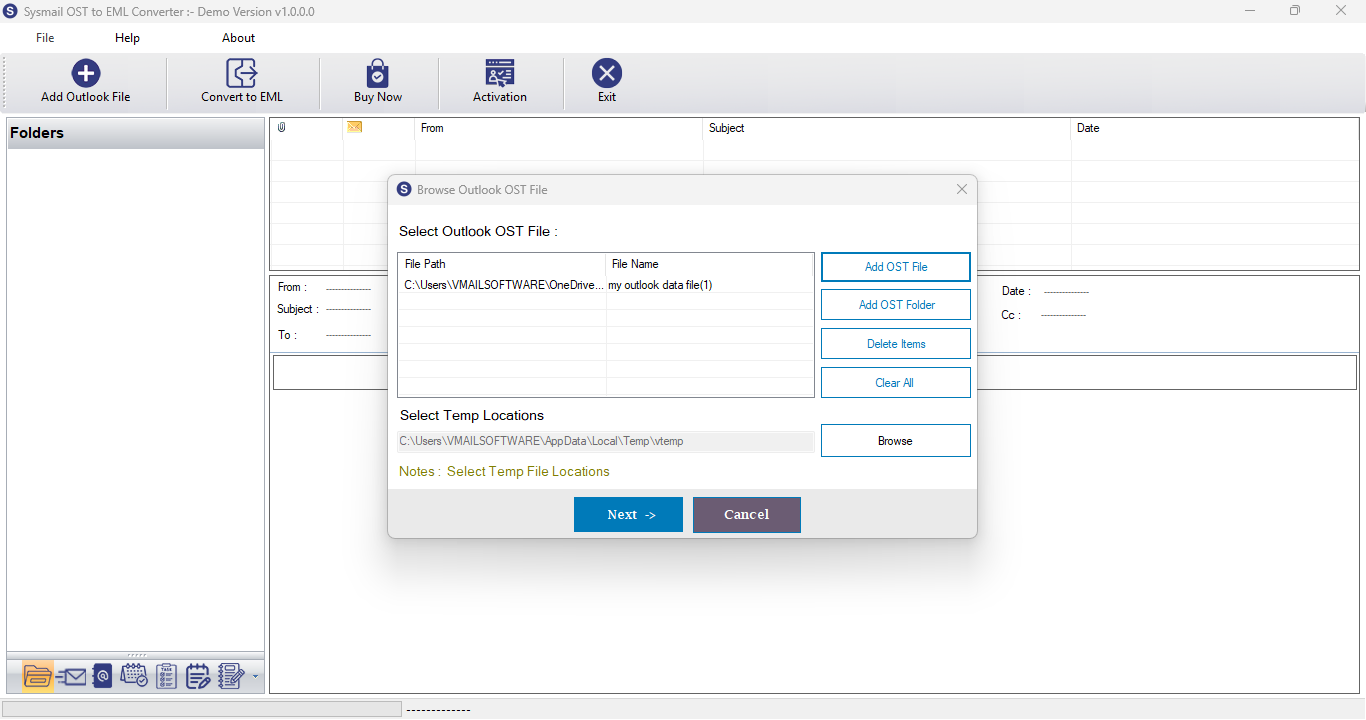Show the calendar view icon
This screenshot has width=1366, height=720.
(x=134, y=677)
